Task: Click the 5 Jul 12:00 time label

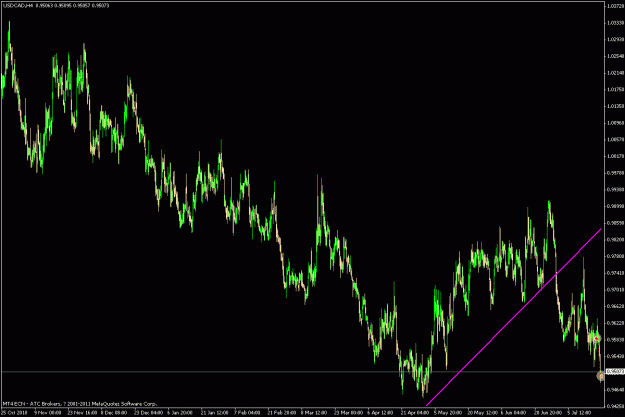Action: pos(581,413)
